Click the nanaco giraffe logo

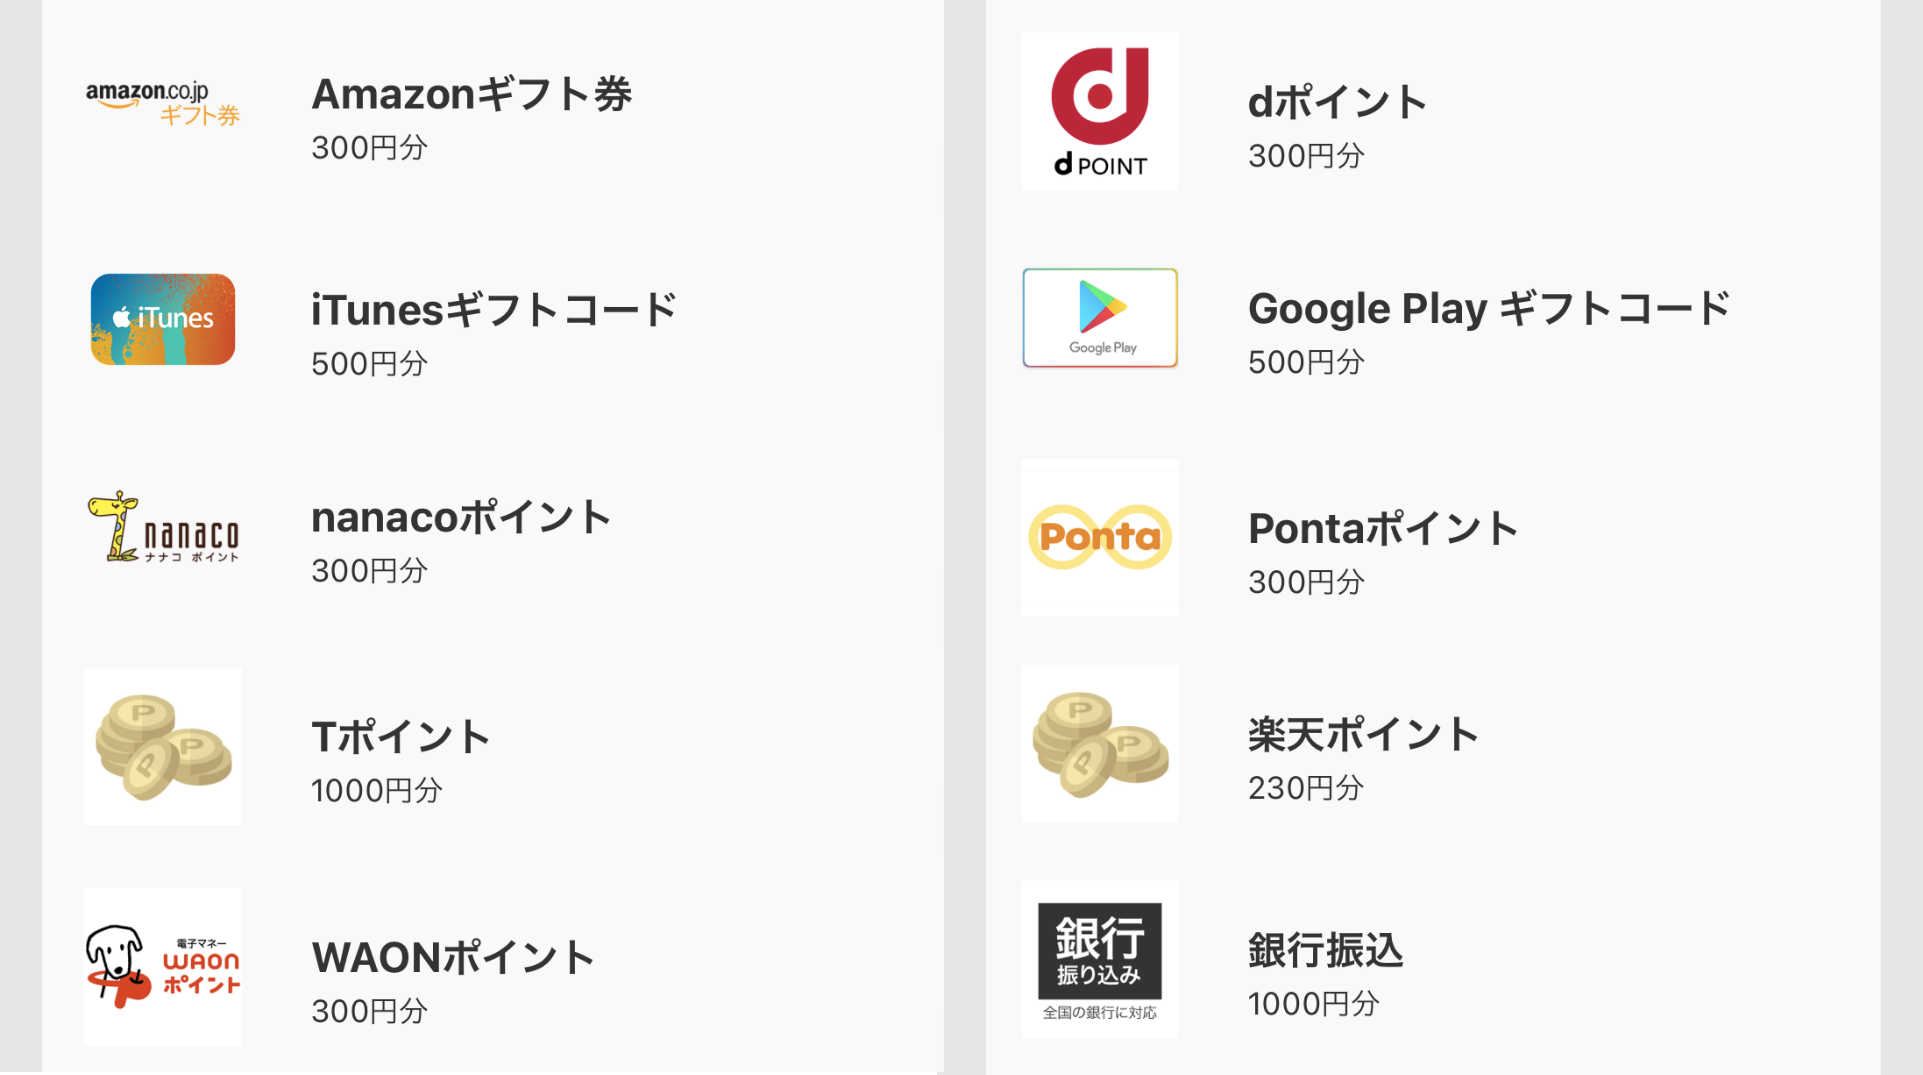point(163,527)
